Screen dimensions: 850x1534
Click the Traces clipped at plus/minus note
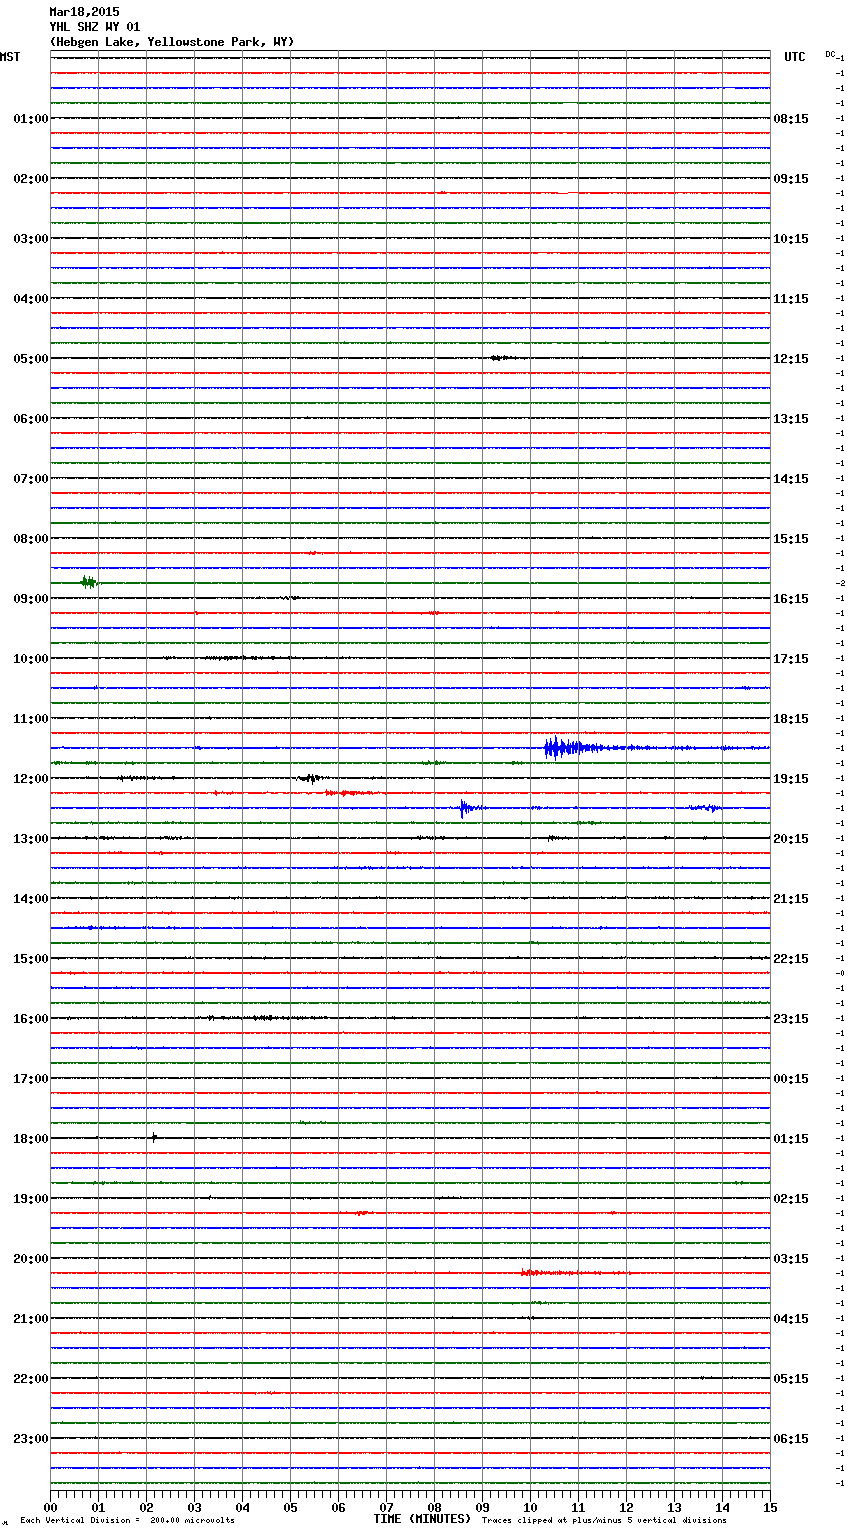[x=604, y=1520]
